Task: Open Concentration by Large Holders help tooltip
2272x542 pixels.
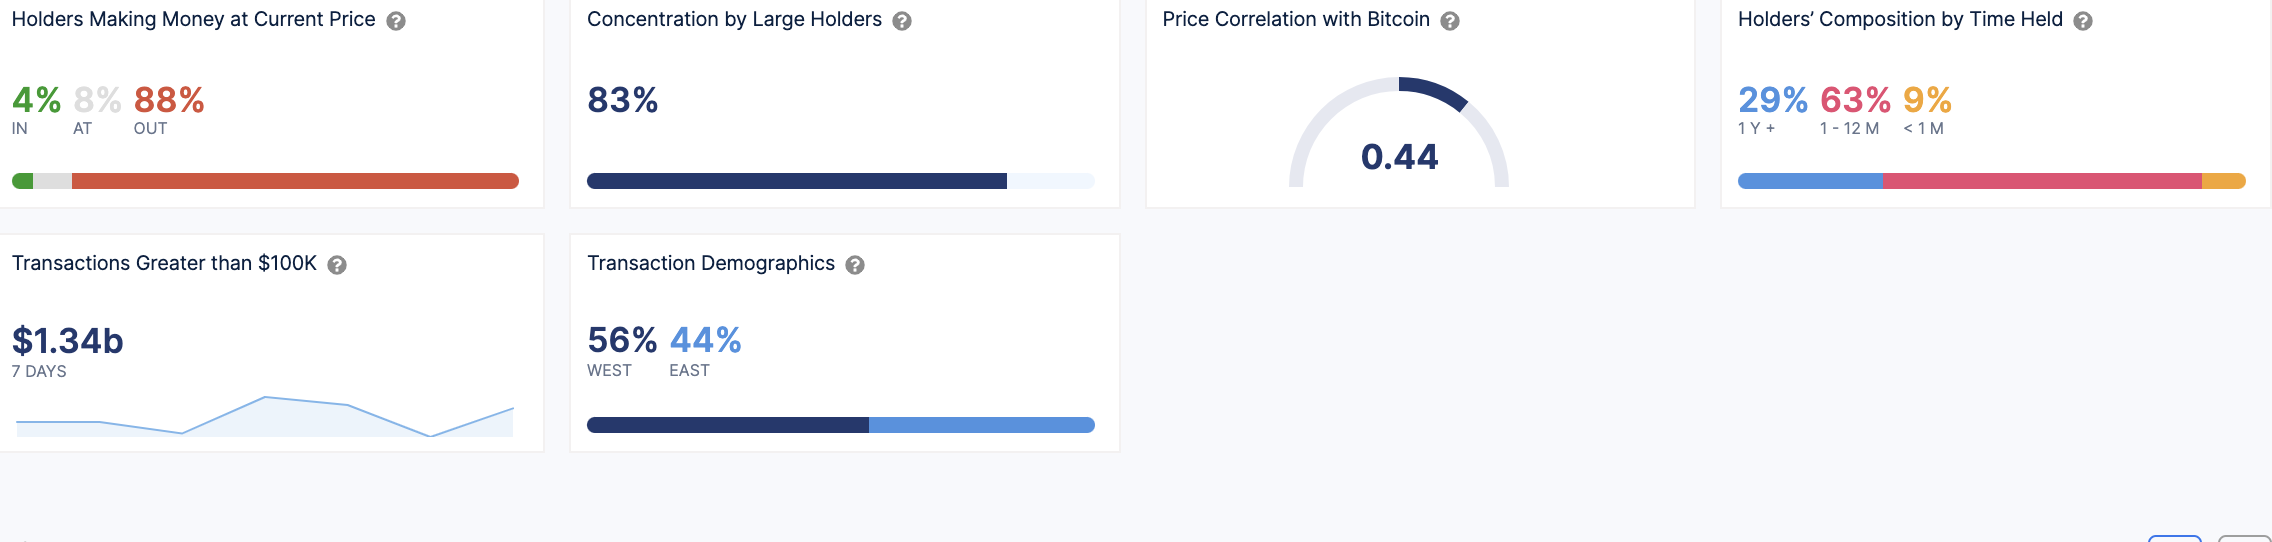Action: point(902,21)
